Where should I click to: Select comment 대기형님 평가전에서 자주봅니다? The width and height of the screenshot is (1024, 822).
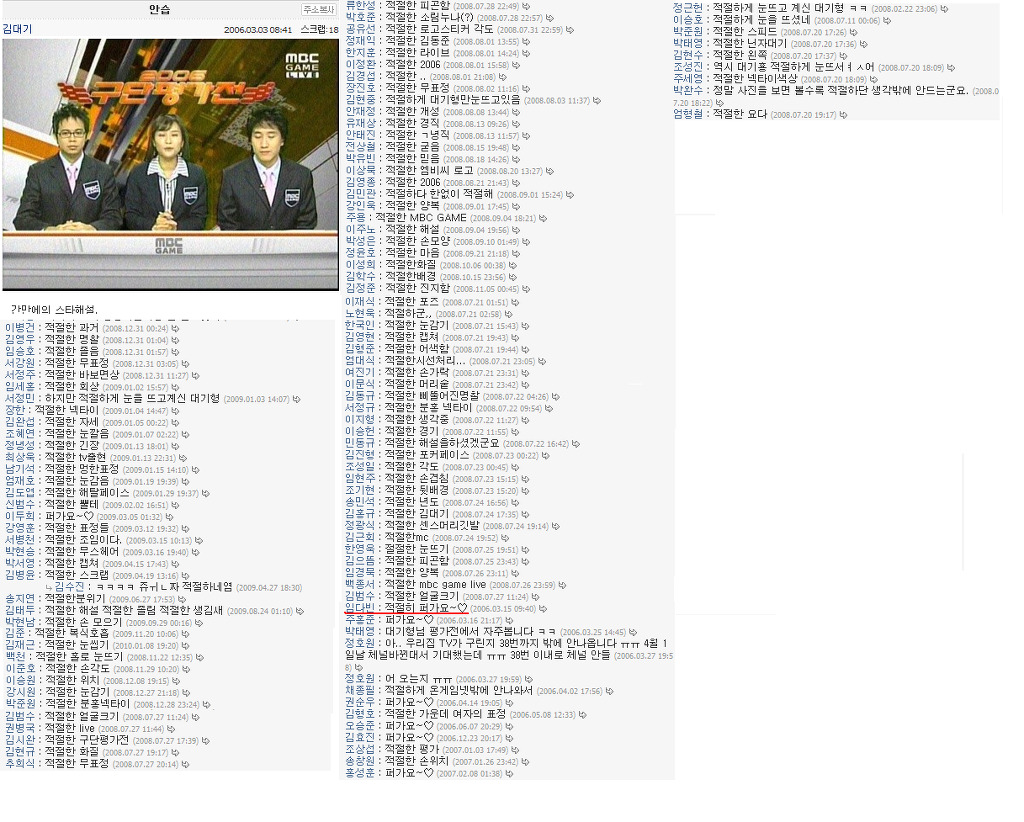pyautogui.click(x=470, y=631)
